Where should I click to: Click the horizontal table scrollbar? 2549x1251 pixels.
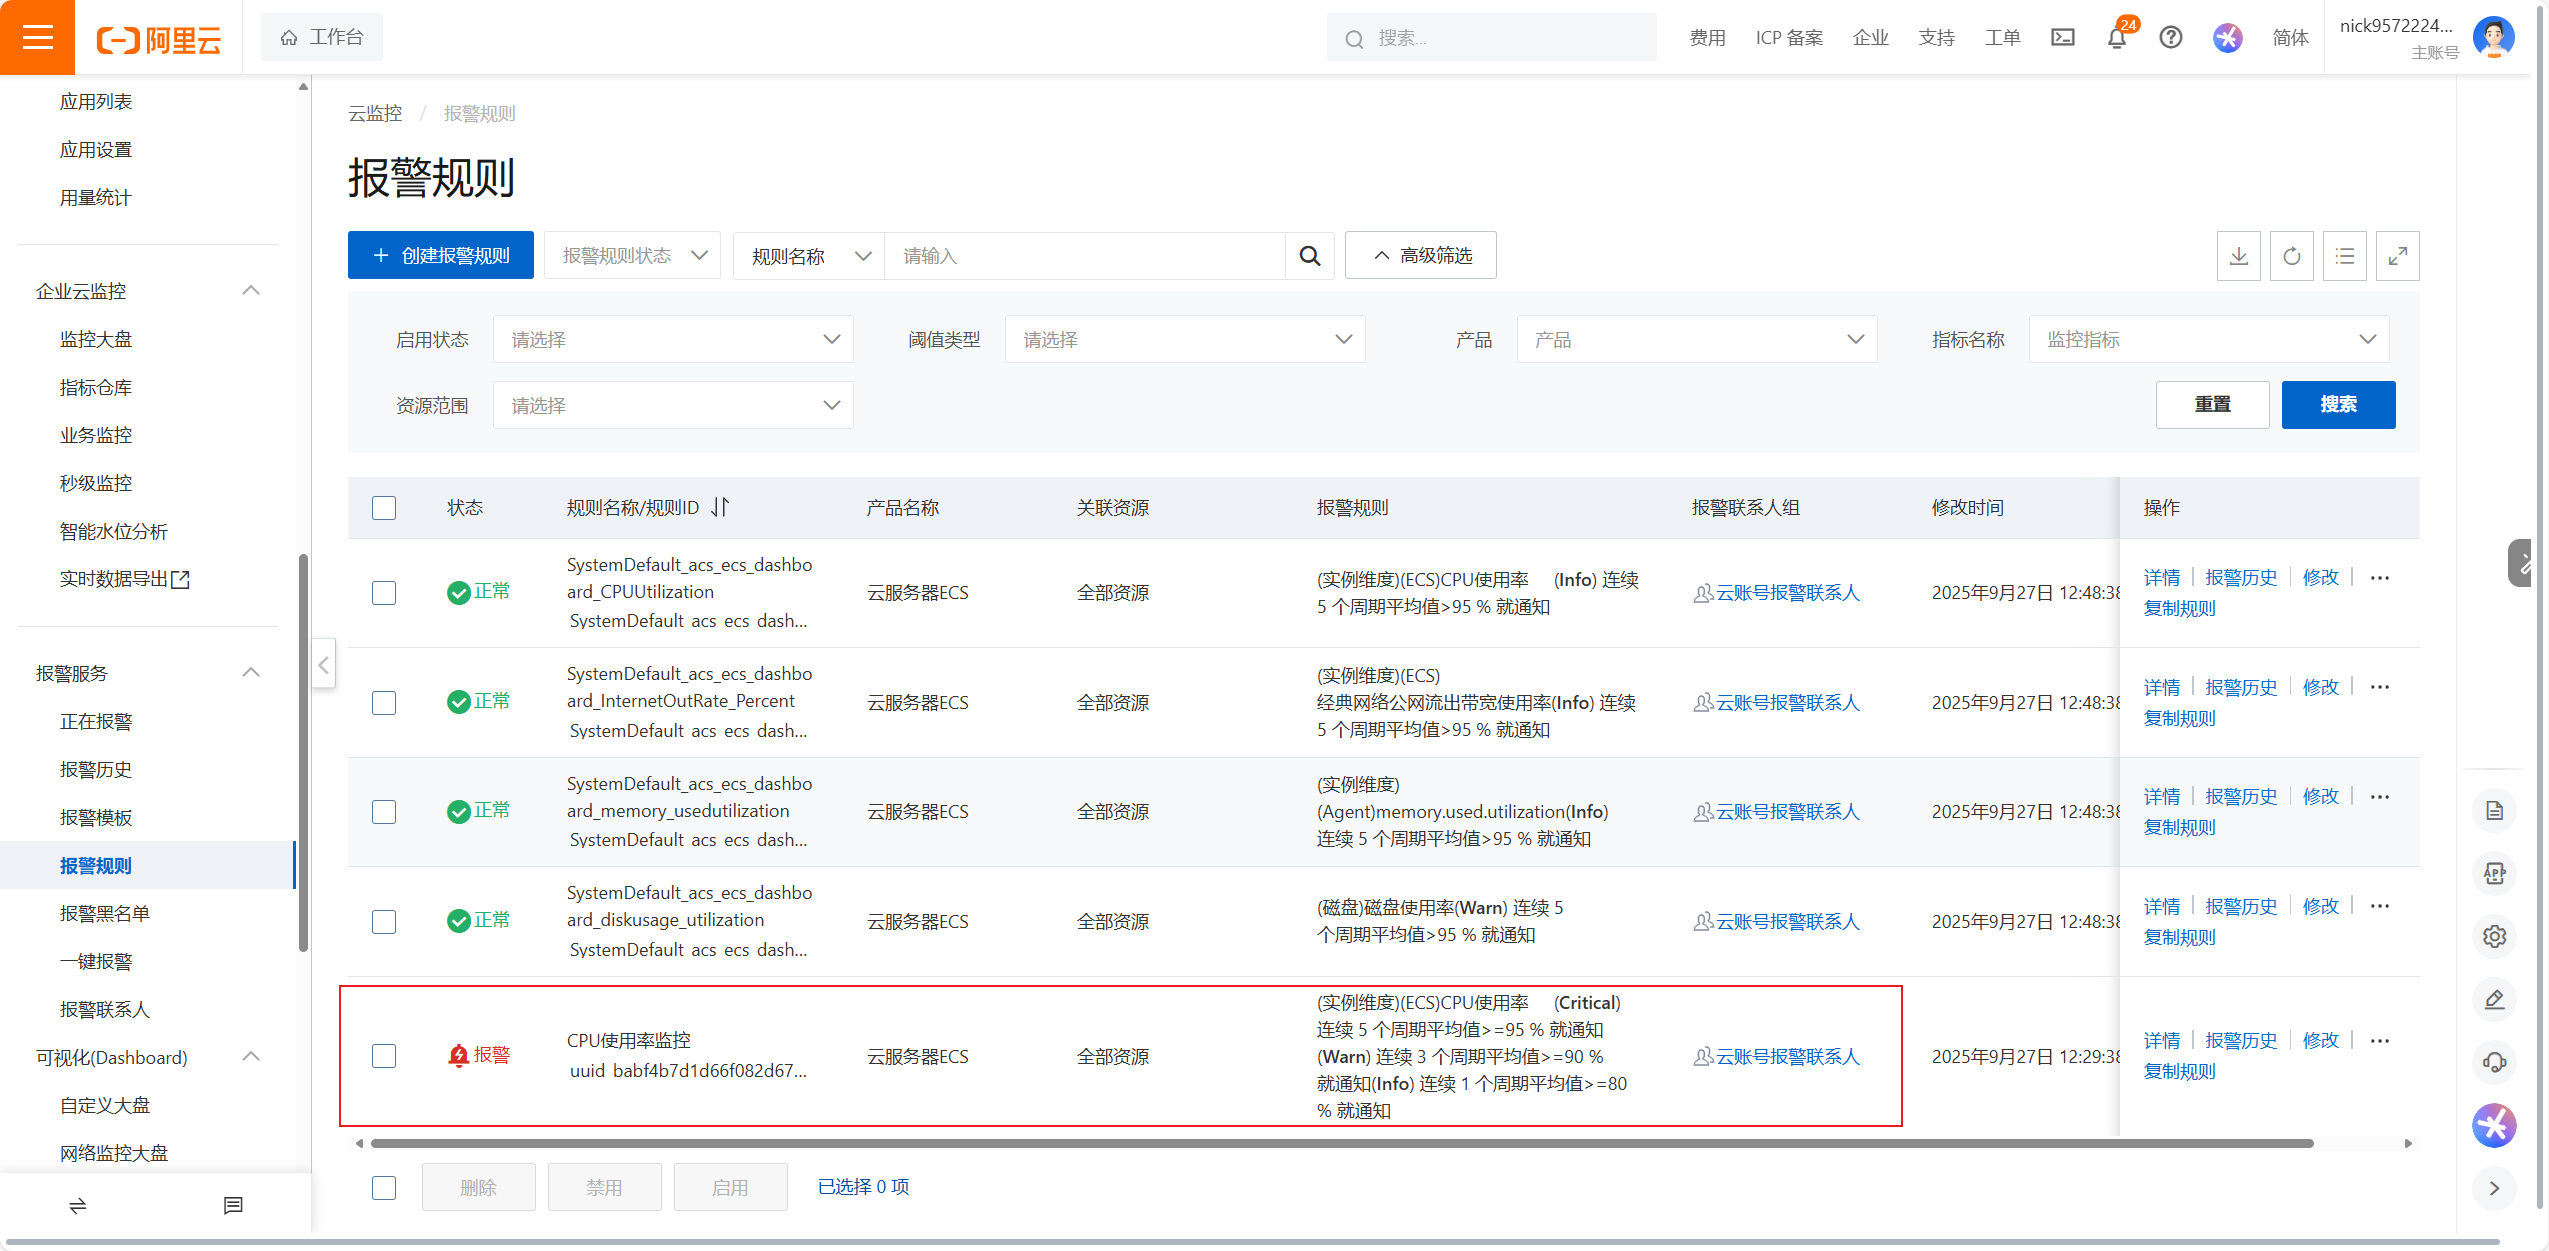(1340, 1143)
